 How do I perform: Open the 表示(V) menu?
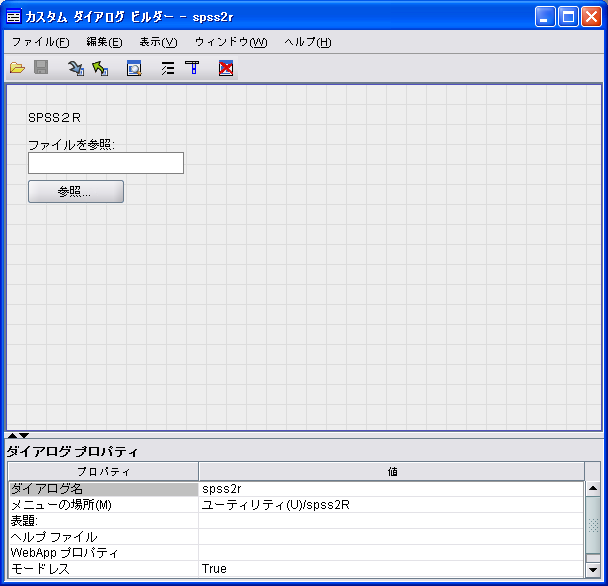pyautogui.click(x=158, y=42)
